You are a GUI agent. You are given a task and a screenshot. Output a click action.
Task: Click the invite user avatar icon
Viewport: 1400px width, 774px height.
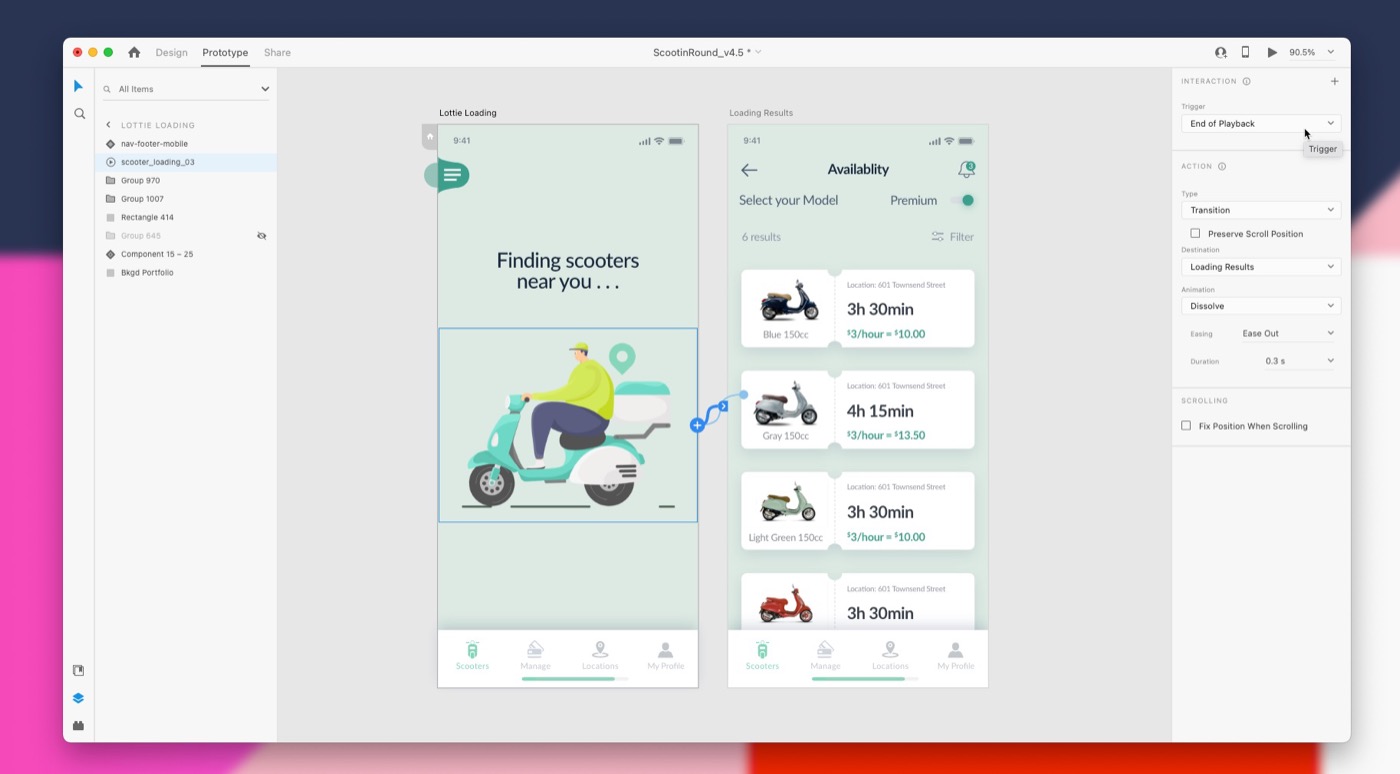[x=1220, y=52]
